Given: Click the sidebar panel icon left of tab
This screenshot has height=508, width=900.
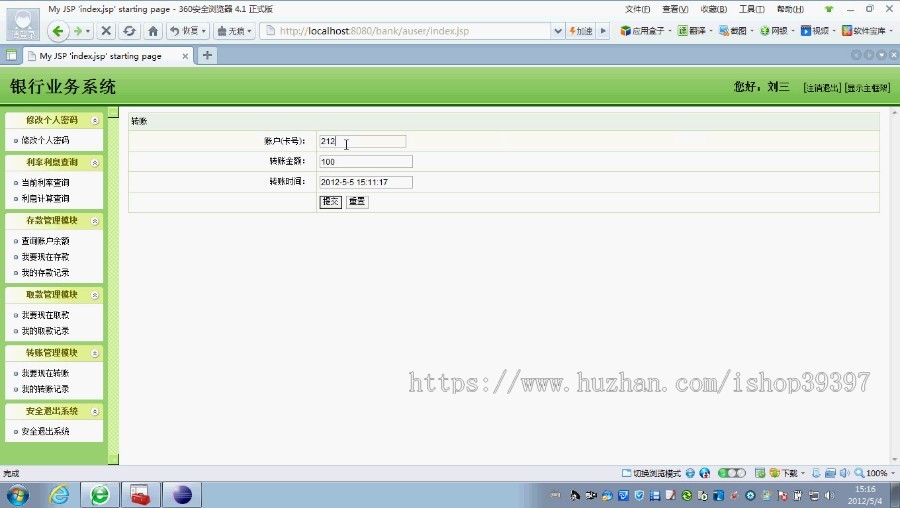Looking at the screenshot, I should (x=11, y=56).
